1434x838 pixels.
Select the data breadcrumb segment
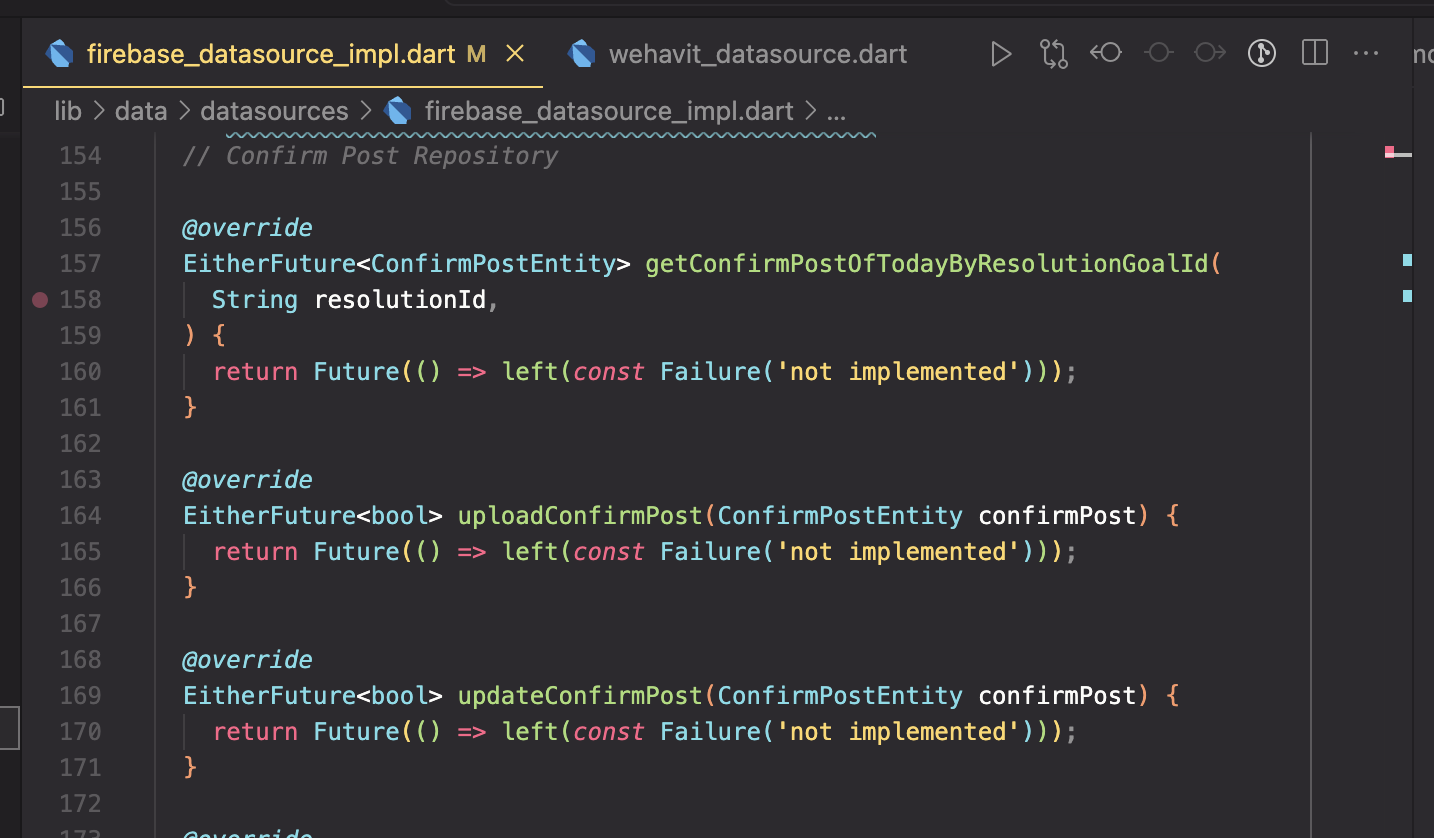point(141,111)
